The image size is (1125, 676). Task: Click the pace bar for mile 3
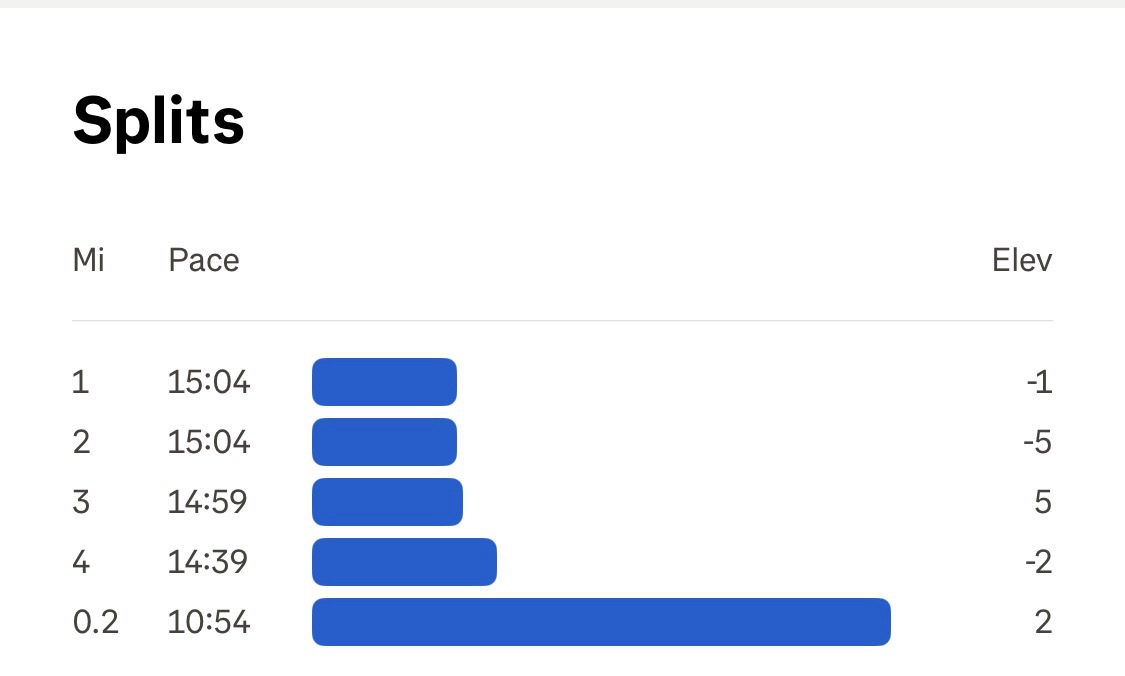387,502
